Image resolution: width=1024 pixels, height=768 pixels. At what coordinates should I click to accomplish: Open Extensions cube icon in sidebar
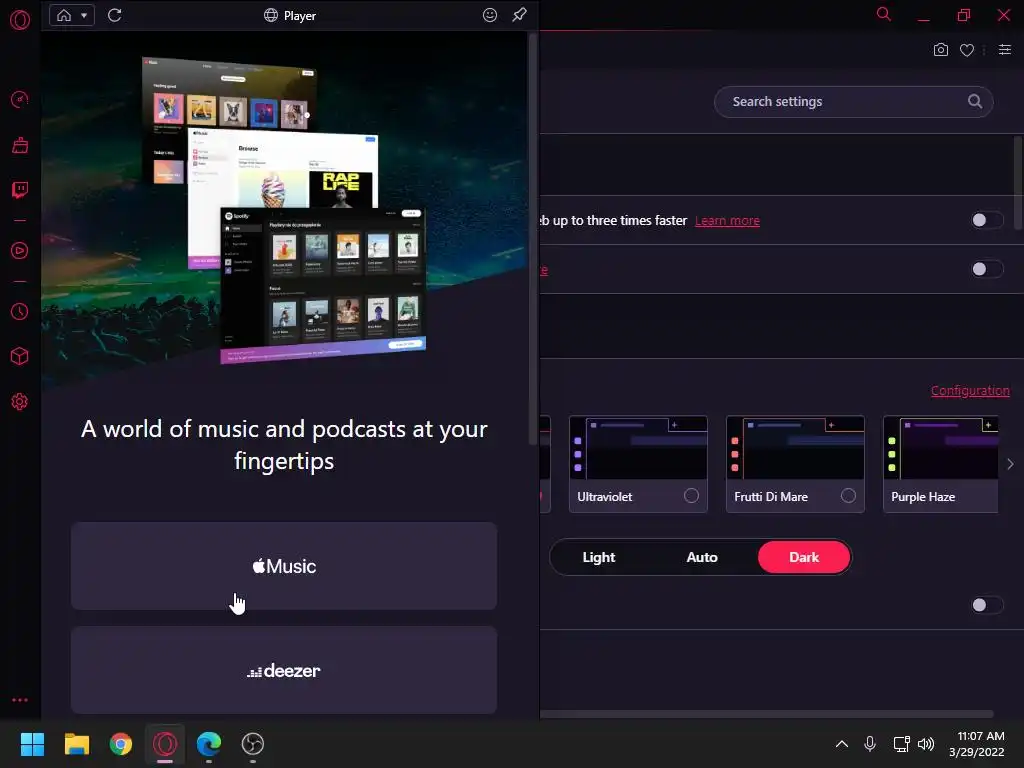pos(20,356)
